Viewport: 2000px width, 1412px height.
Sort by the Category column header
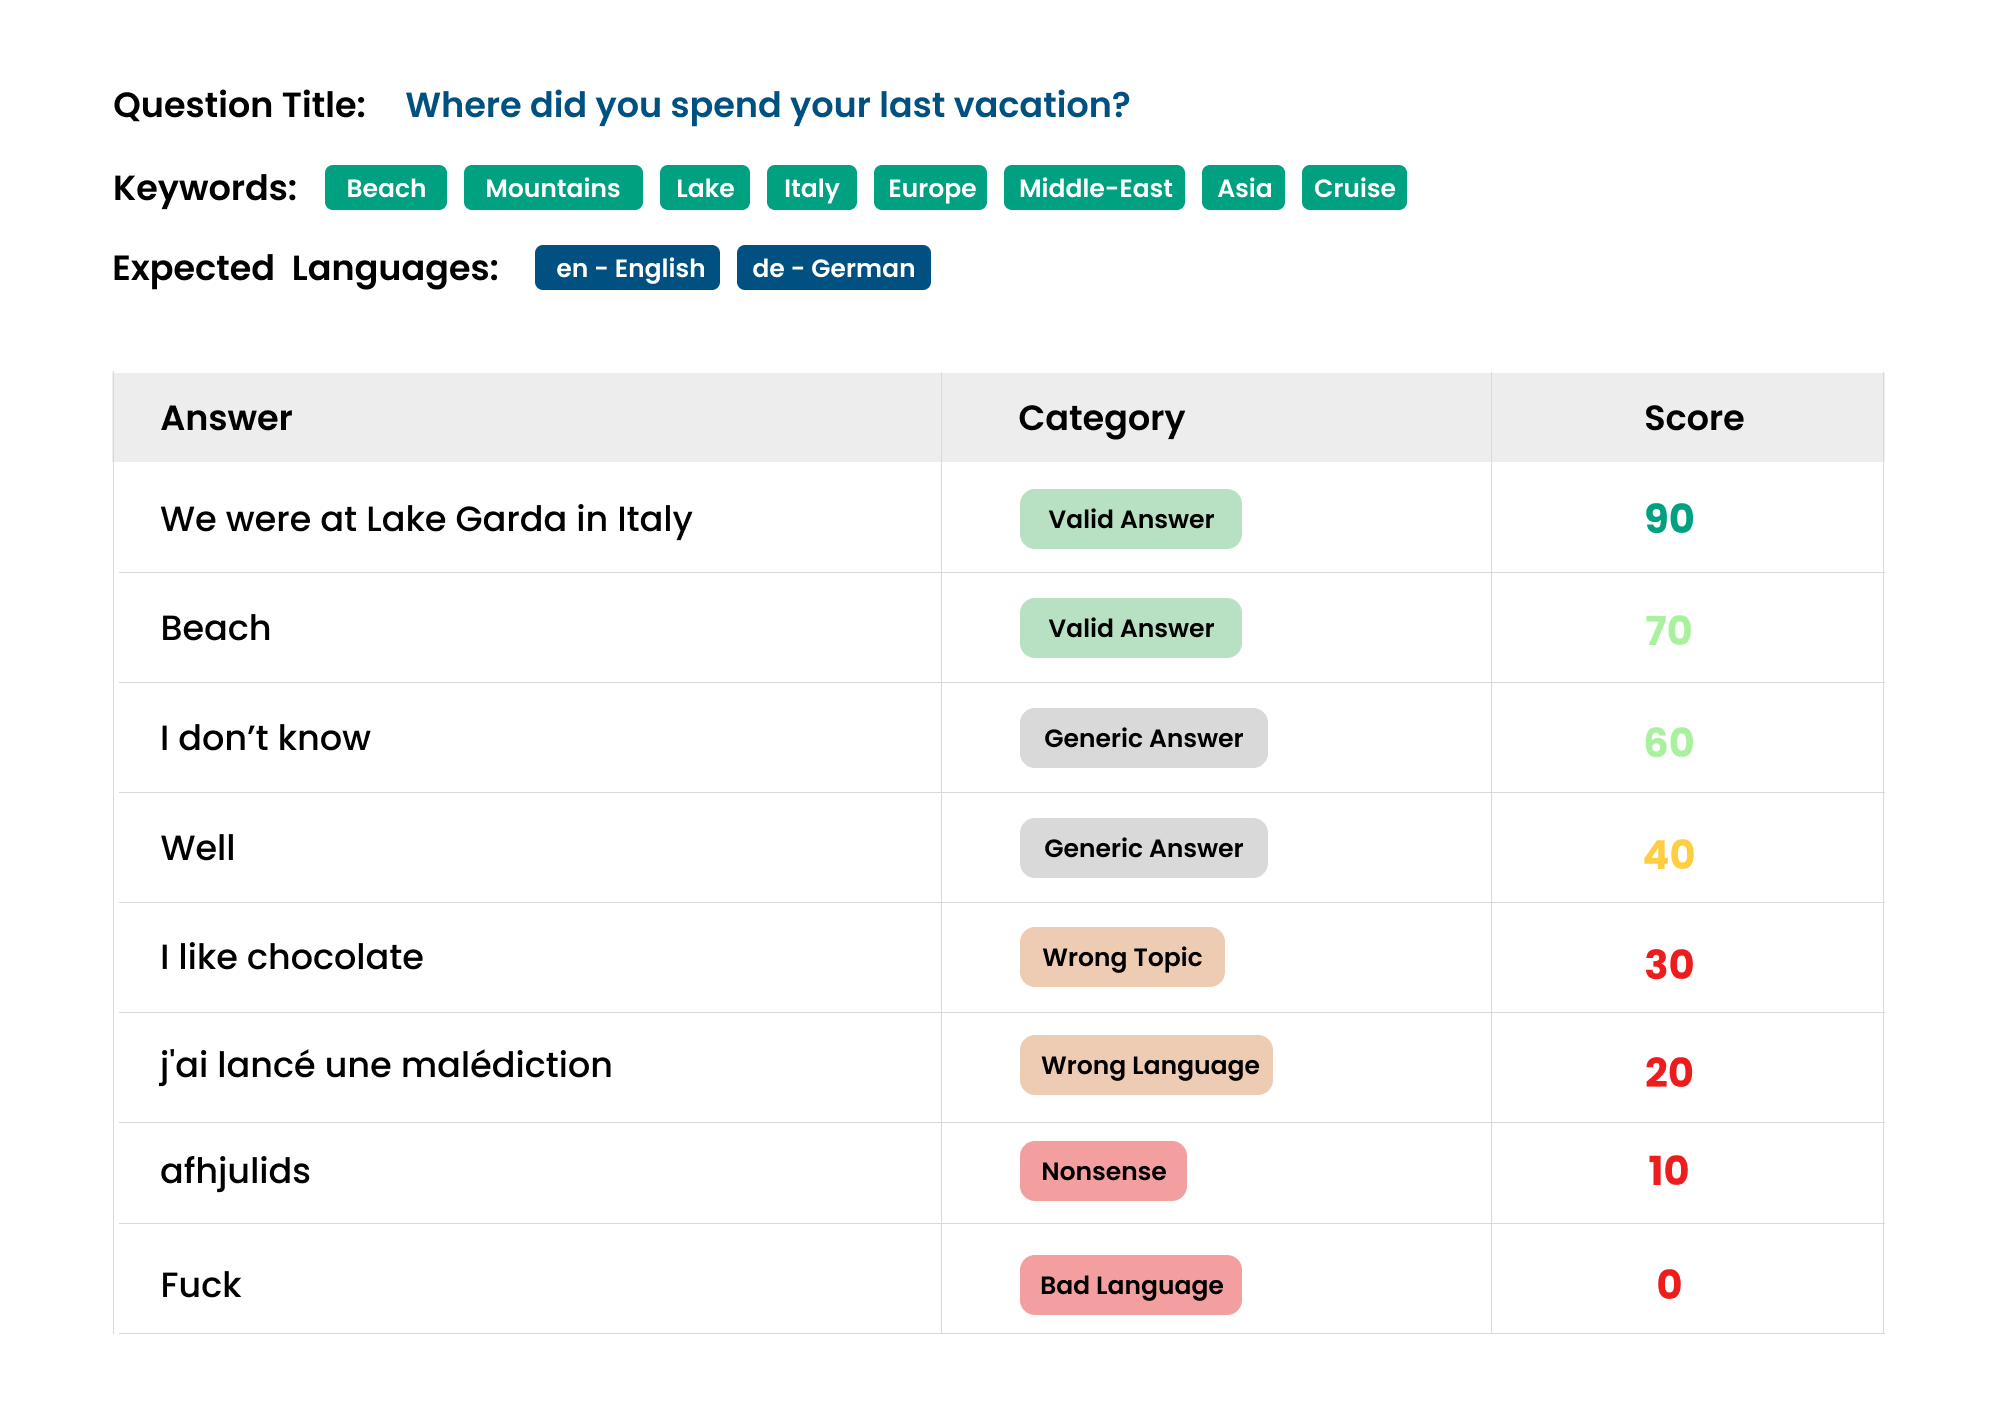click(1101, 418)
